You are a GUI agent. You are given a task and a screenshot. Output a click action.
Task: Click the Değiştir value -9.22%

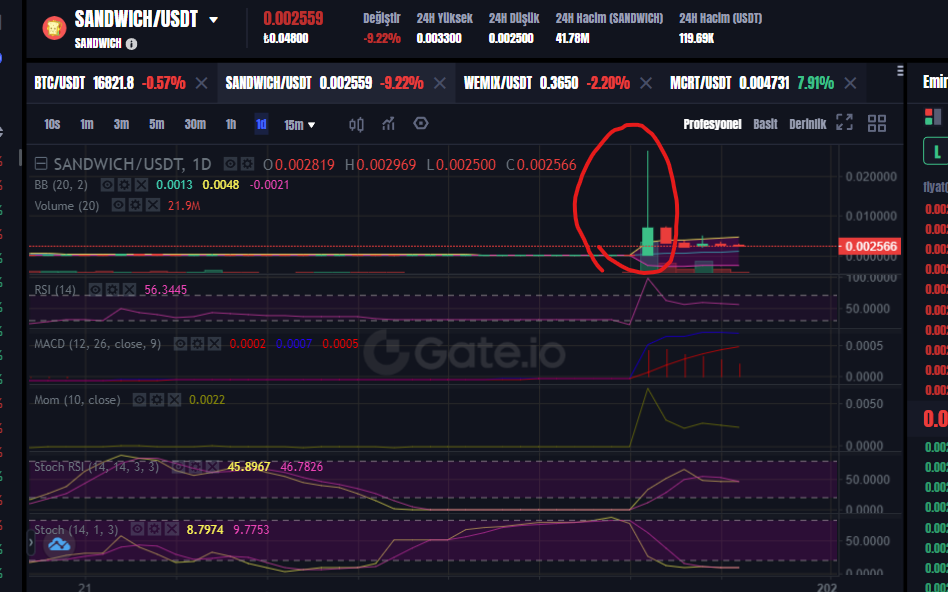[x=382, y=39]
